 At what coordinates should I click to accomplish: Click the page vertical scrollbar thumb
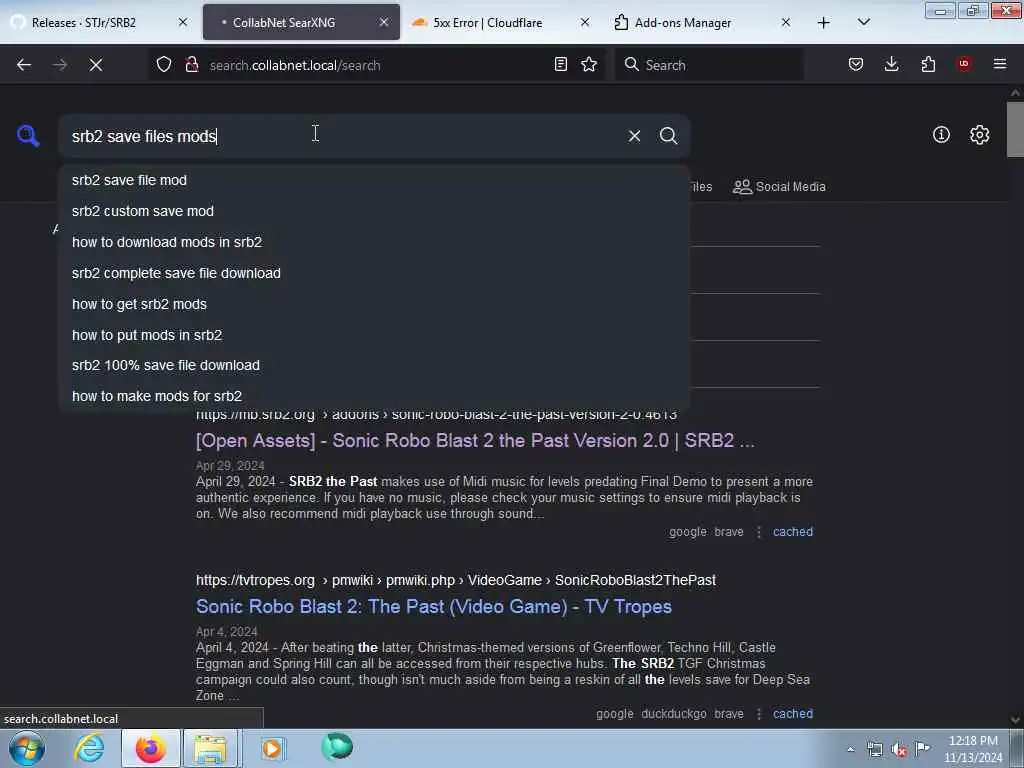click(x=1015, y=129)
